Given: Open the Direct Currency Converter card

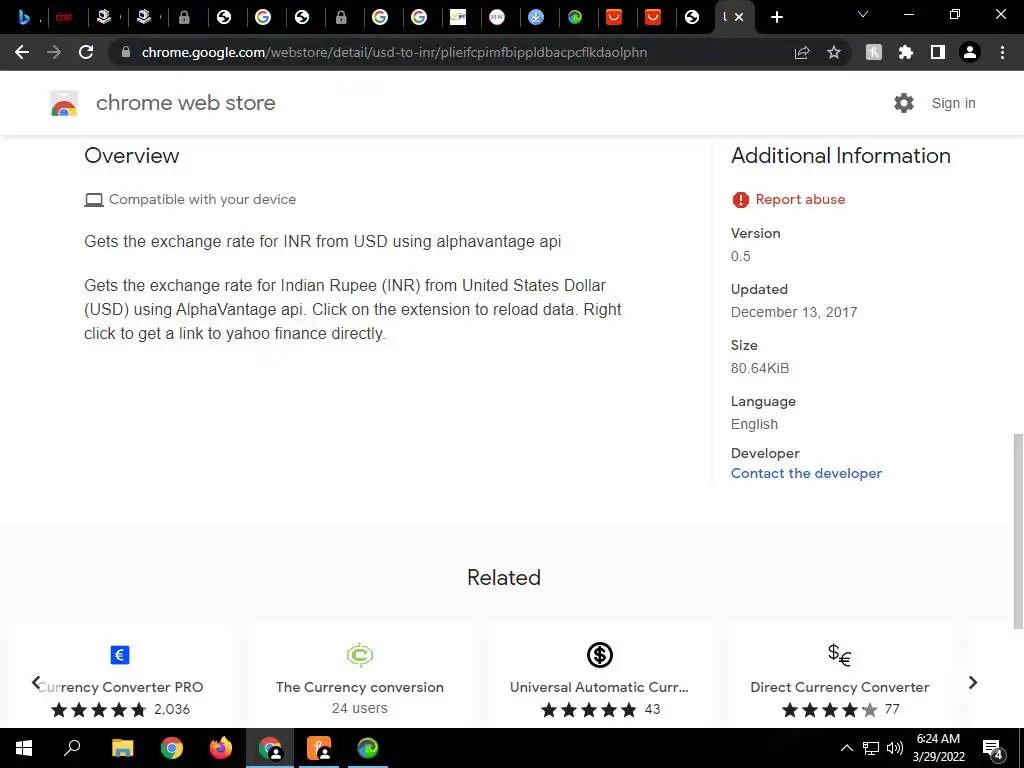Looking at the screenshot, I should [x=839, y=676].
